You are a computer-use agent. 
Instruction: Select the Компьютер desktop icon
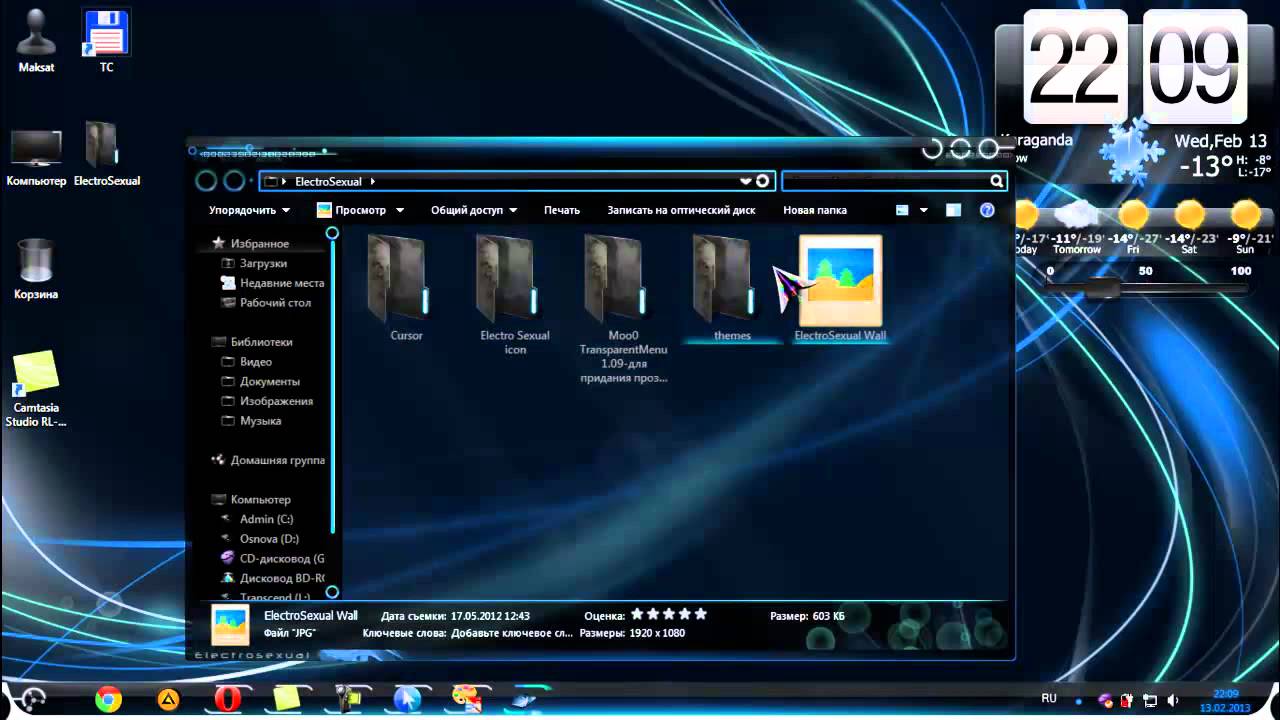point(36,157)
